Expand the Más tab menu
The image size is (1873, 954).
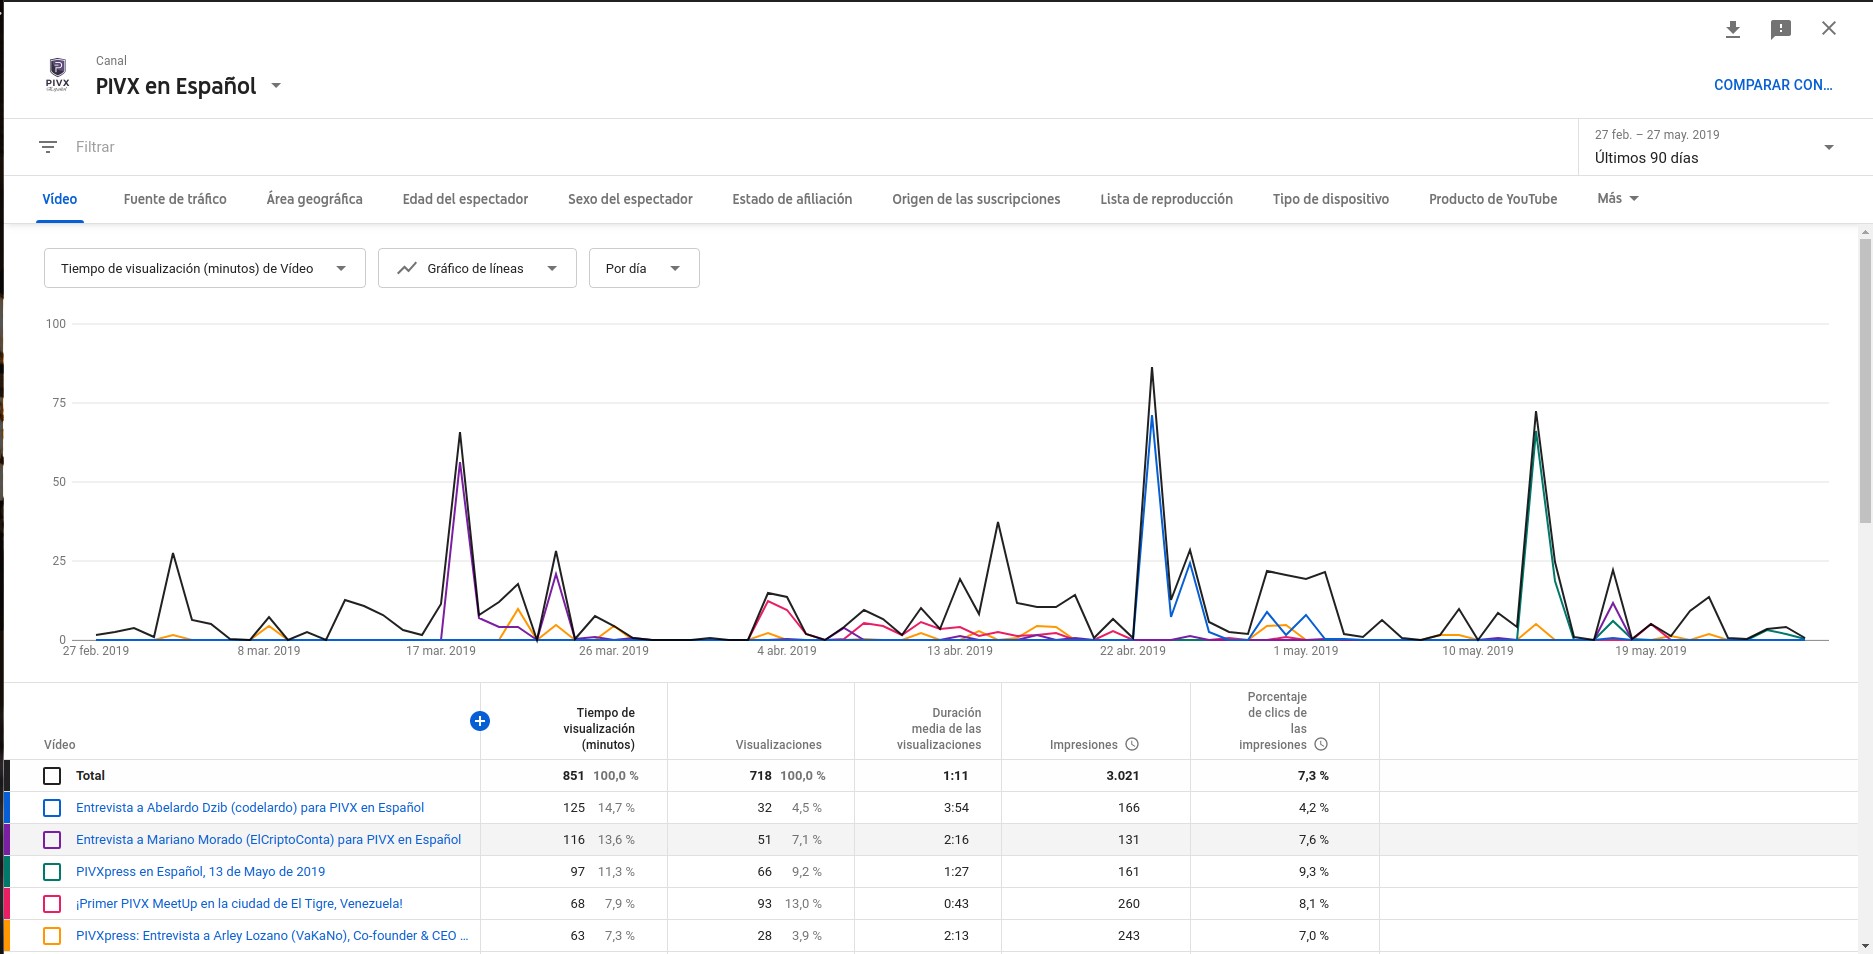point(1618,199)
